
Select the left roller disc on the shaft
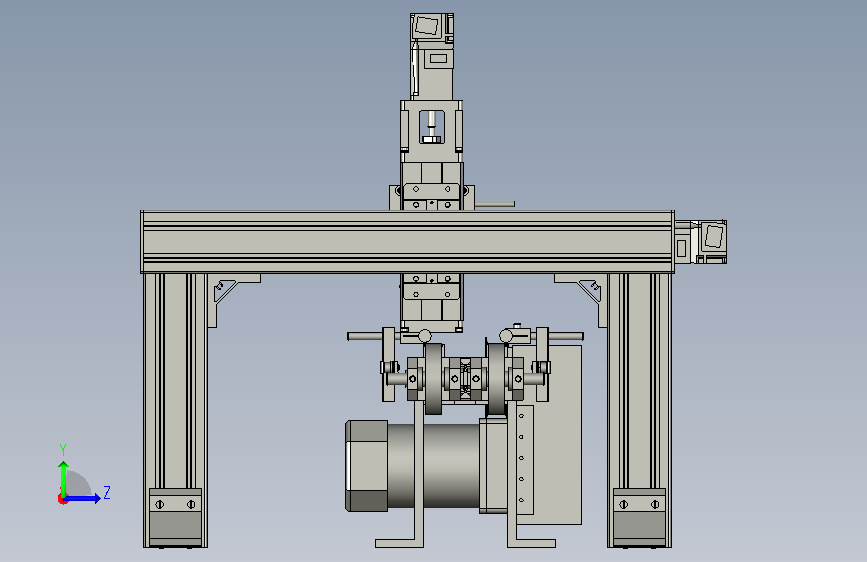[434, 379]
